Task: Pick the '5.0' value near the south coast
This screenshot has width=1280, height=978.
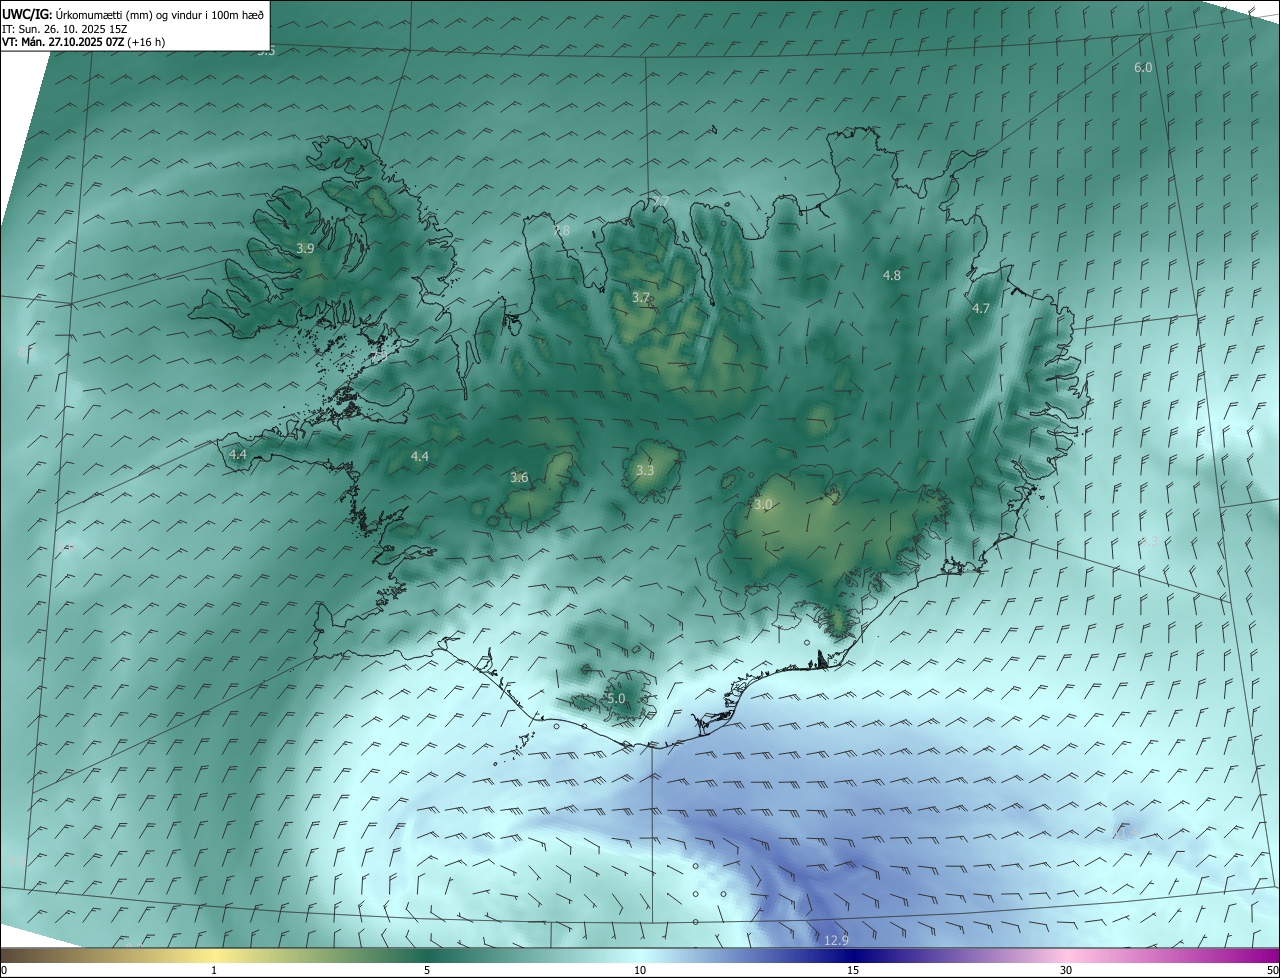Action: pyautogui.click(x=616, y=698)
